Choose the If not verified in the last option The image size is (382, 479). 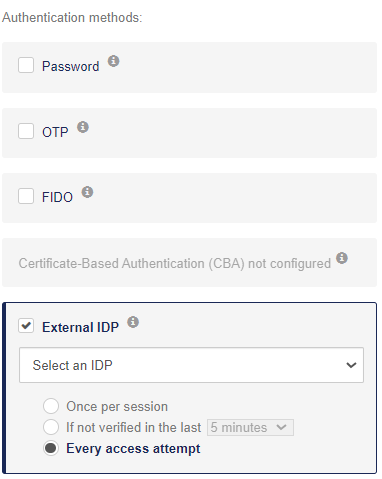click(x=51, y=427)
